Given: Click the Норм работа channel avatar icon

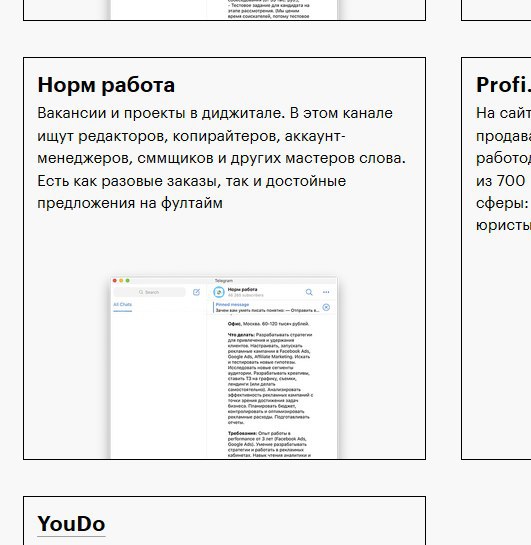Looking at the screenshot, I should pos(219,292).
